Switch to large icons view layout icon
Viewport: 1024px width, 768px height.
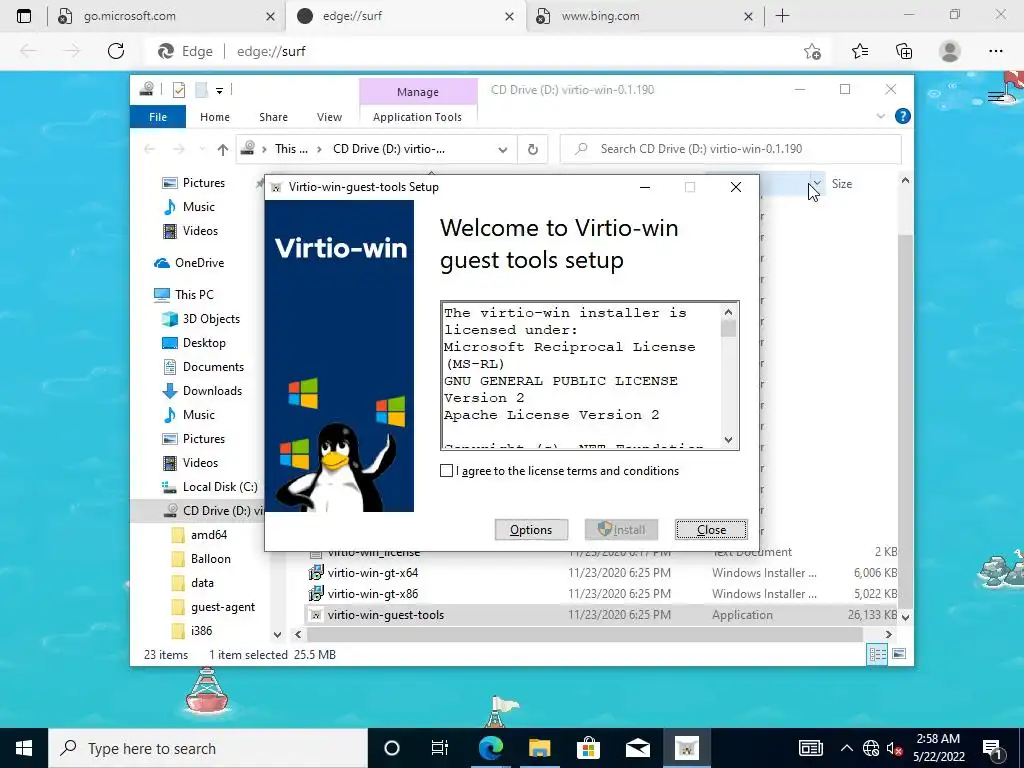coord(899,654)
